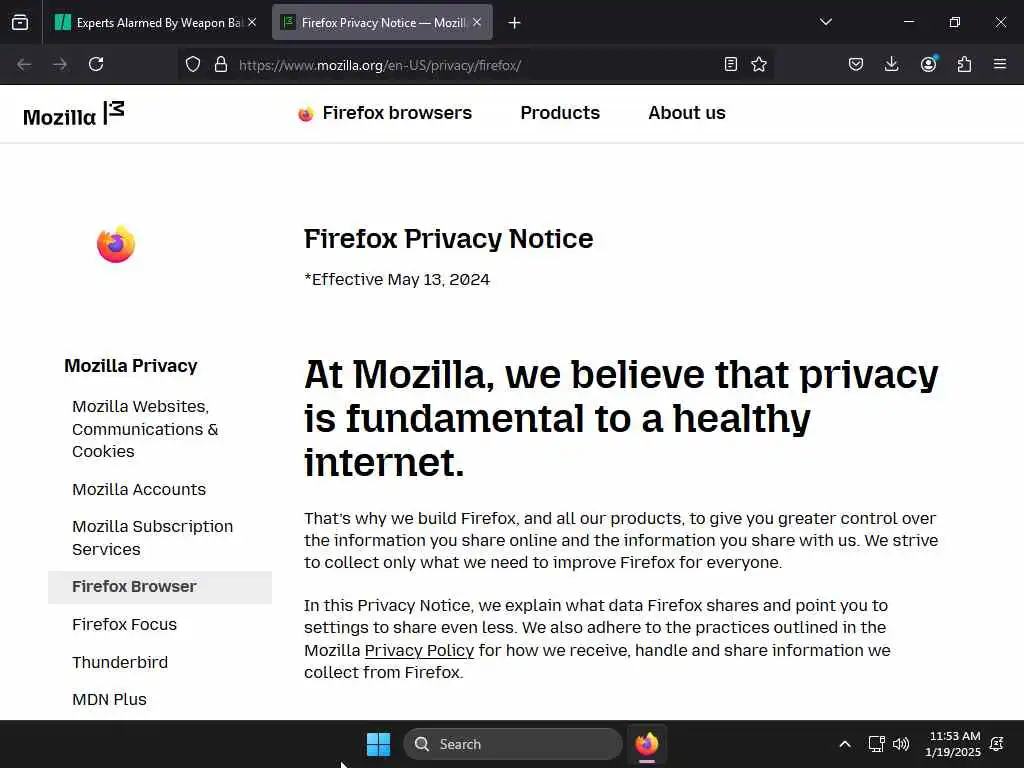1024x768 pixels.
Task: Bookmark this page with the star
Action: pyautogui.click(x=759, y=64)
